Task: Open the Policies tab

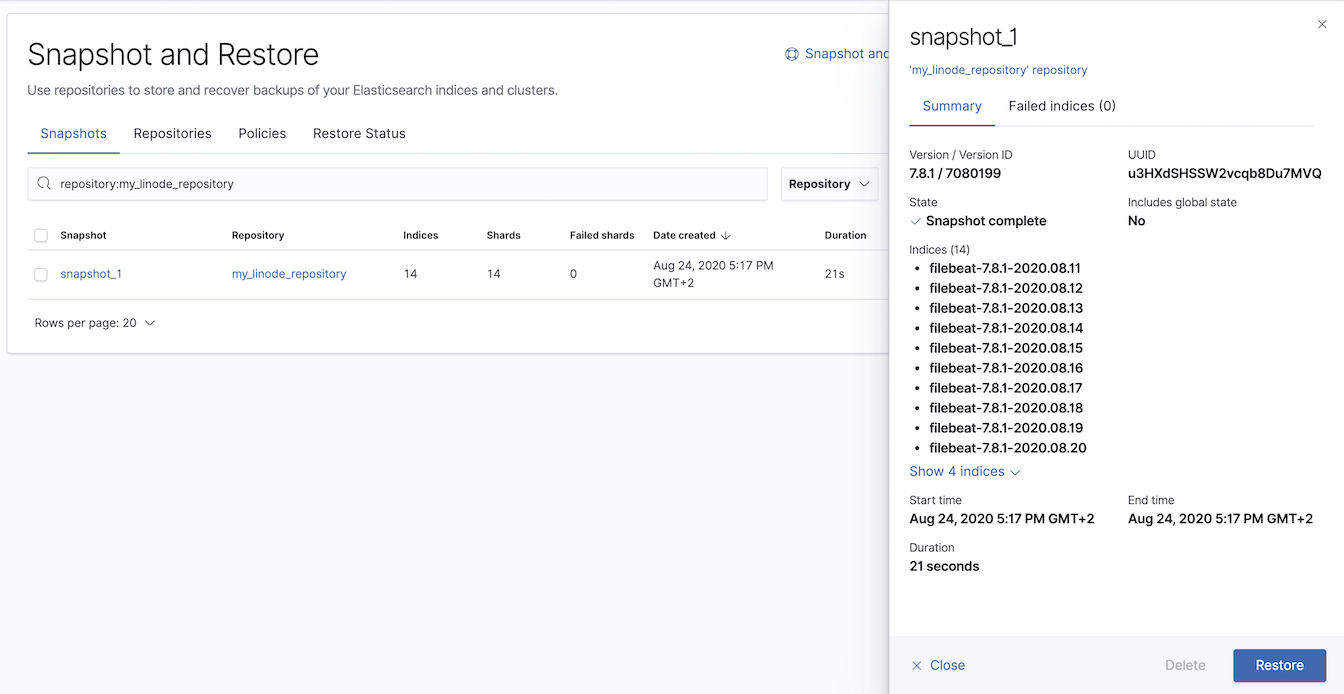Action: [262, 133]
